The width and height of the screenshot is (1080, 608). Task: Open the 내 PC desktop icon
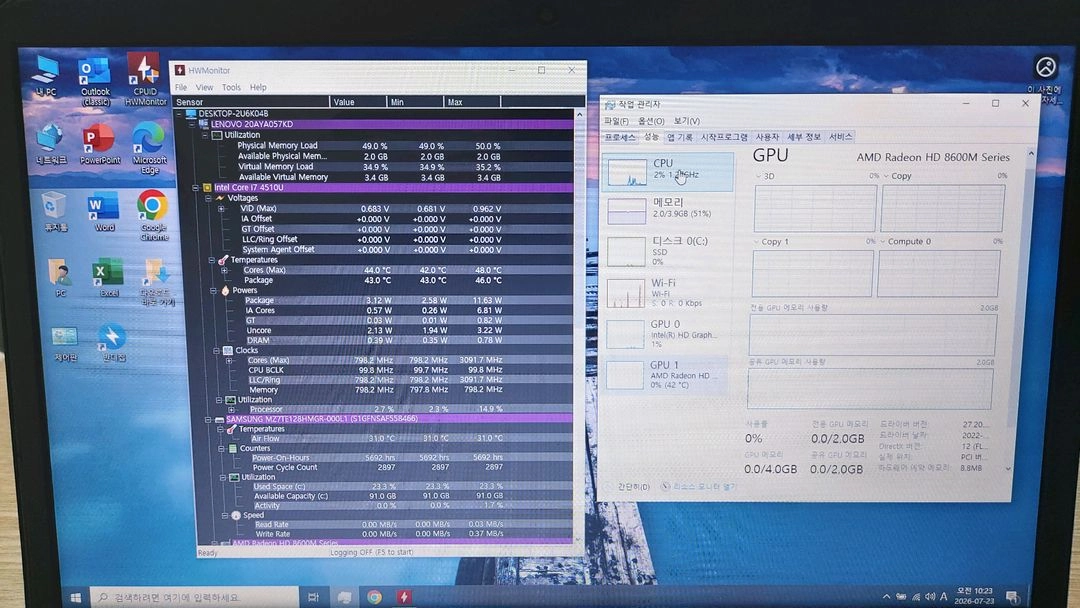click(46, 76)
